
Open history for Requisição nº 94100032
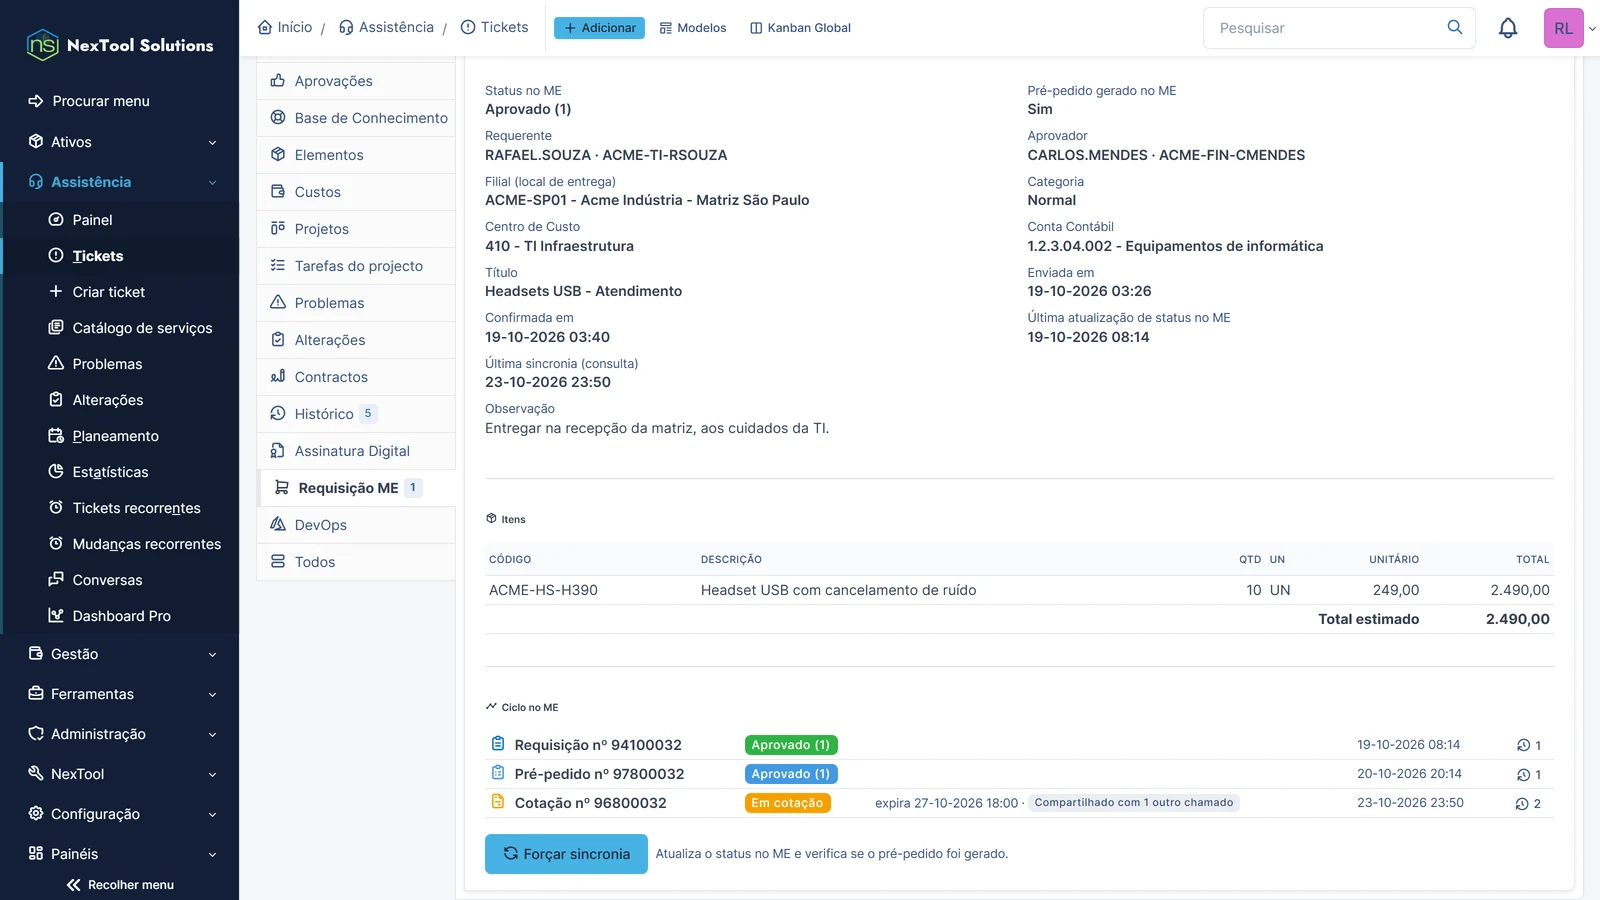click(1529, 745)
